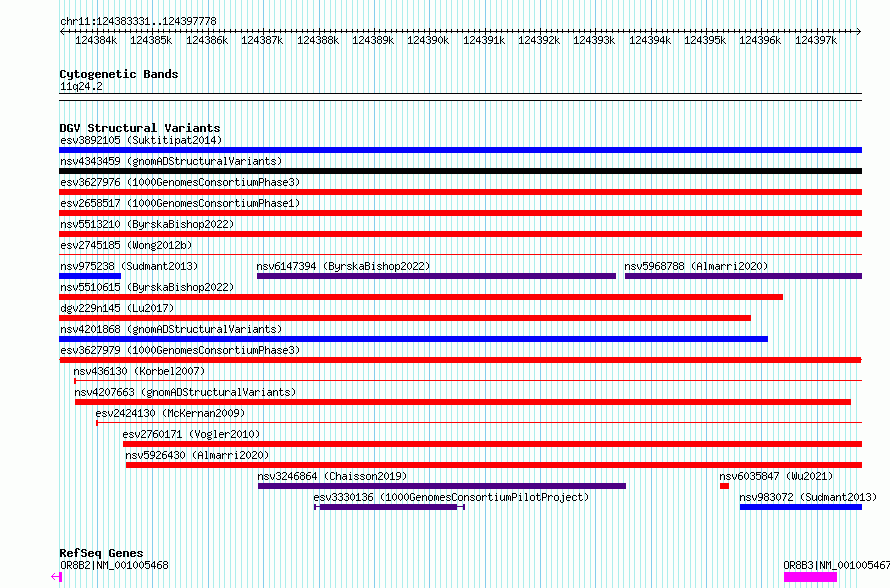
Task: Click esv2745185 (Wong2012b) variant label
Action: [126, 245]
